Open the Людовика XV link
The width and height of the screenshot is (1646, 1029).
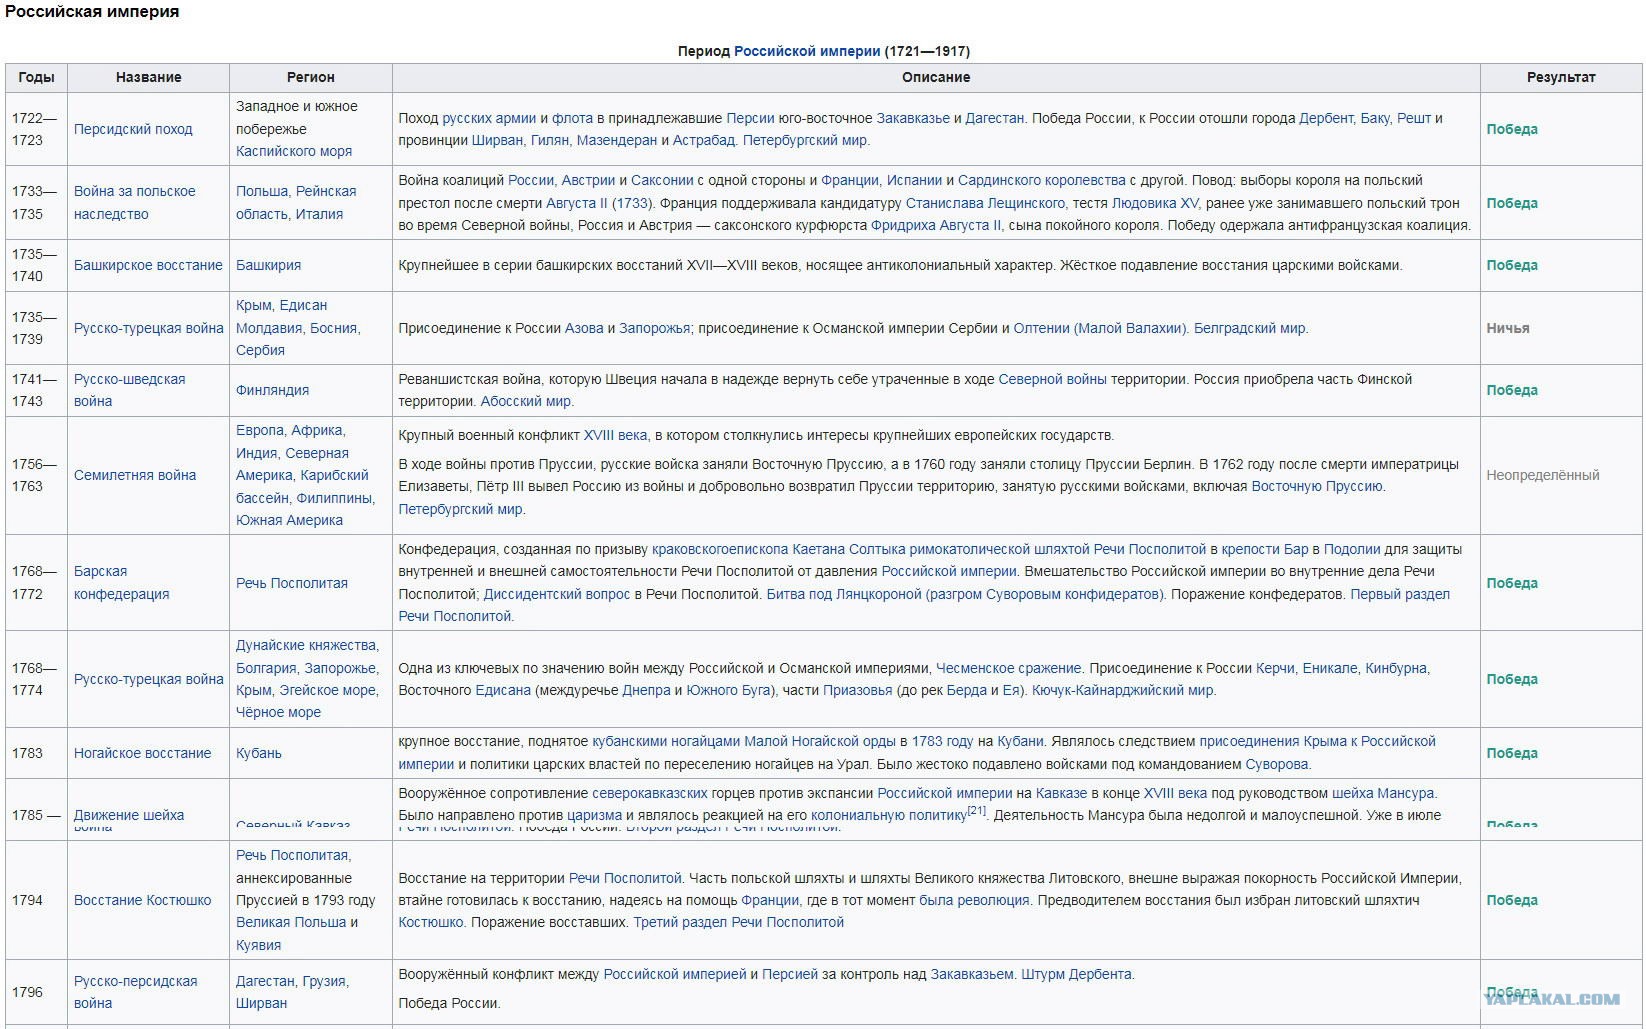[1155, 203]
